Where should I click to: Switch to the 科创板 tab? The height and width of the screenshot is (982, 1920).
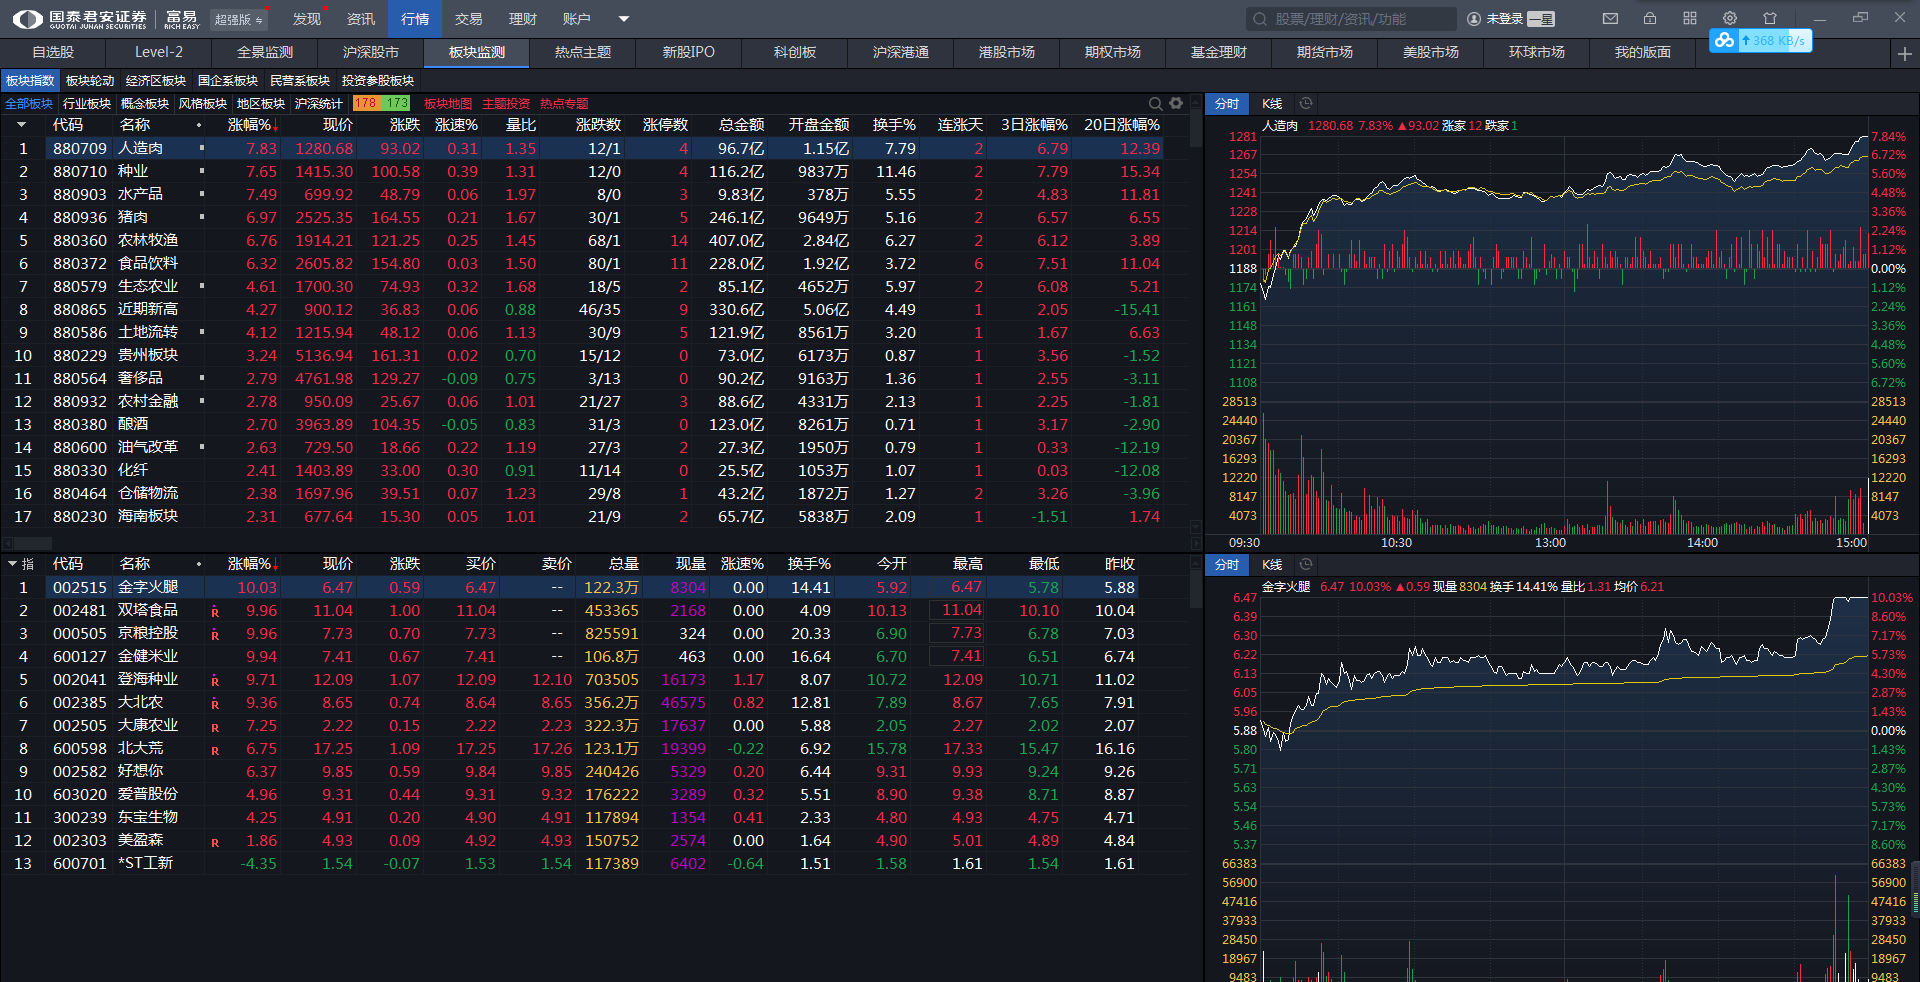(x=795, y=52)
